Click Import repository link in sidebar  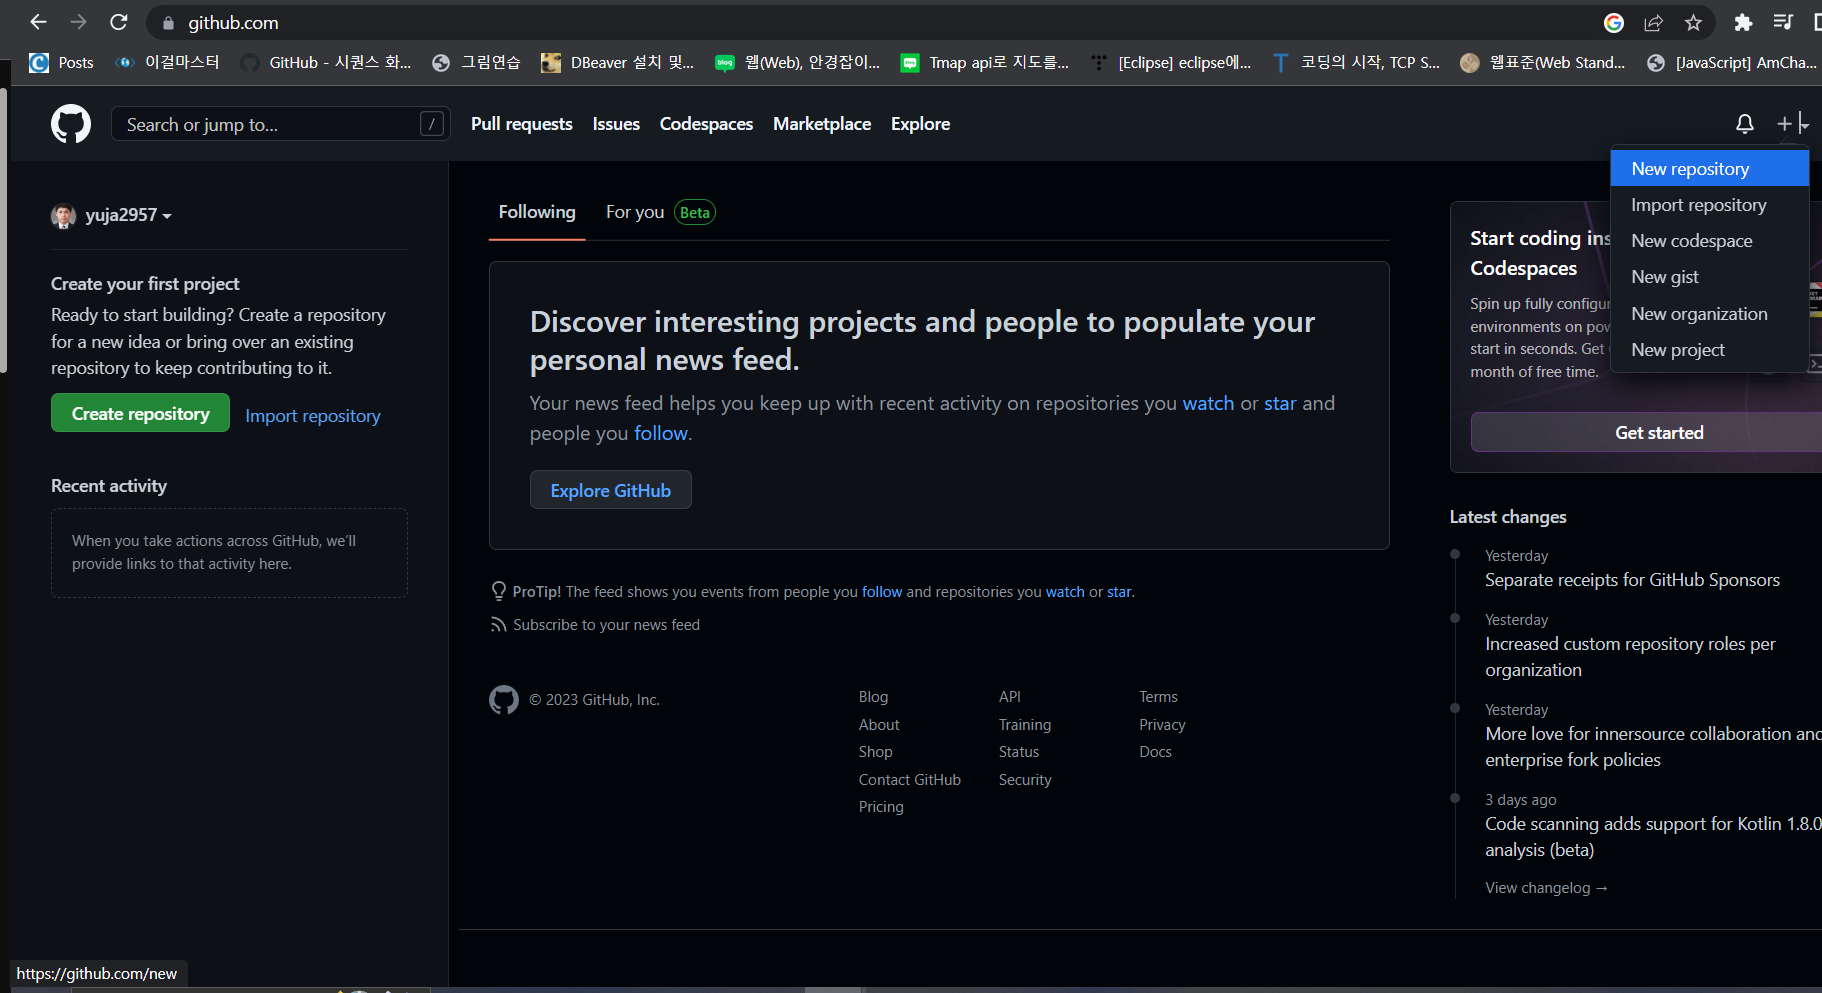click(x=313, y=416)
